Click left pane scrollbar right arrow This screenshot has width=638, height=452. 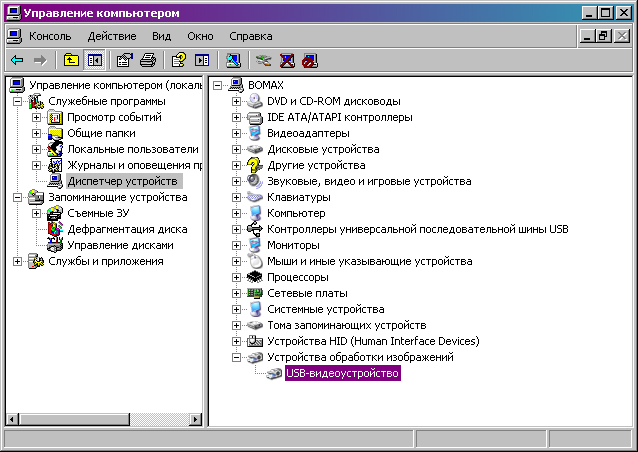[x=196, y=419]
